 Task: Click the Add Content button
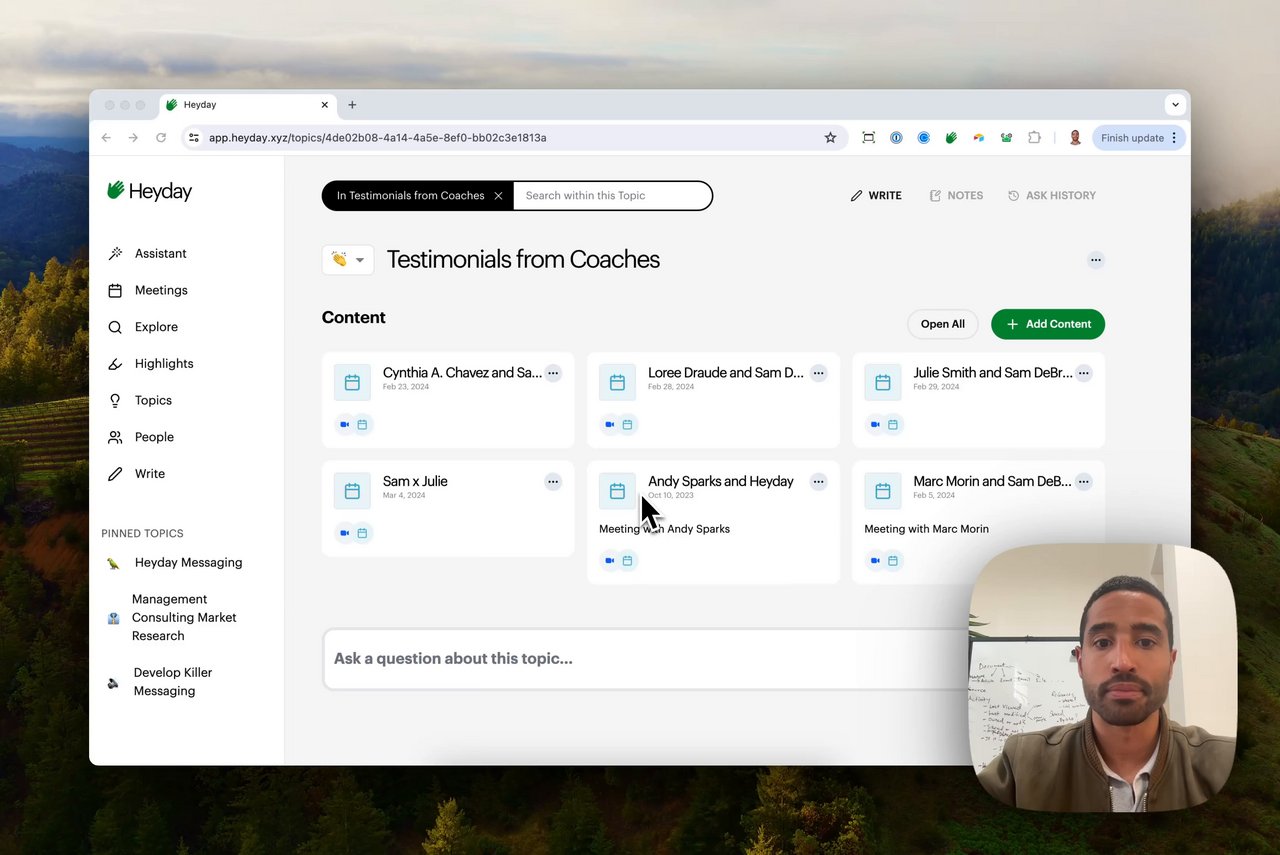pos(1048,324)
